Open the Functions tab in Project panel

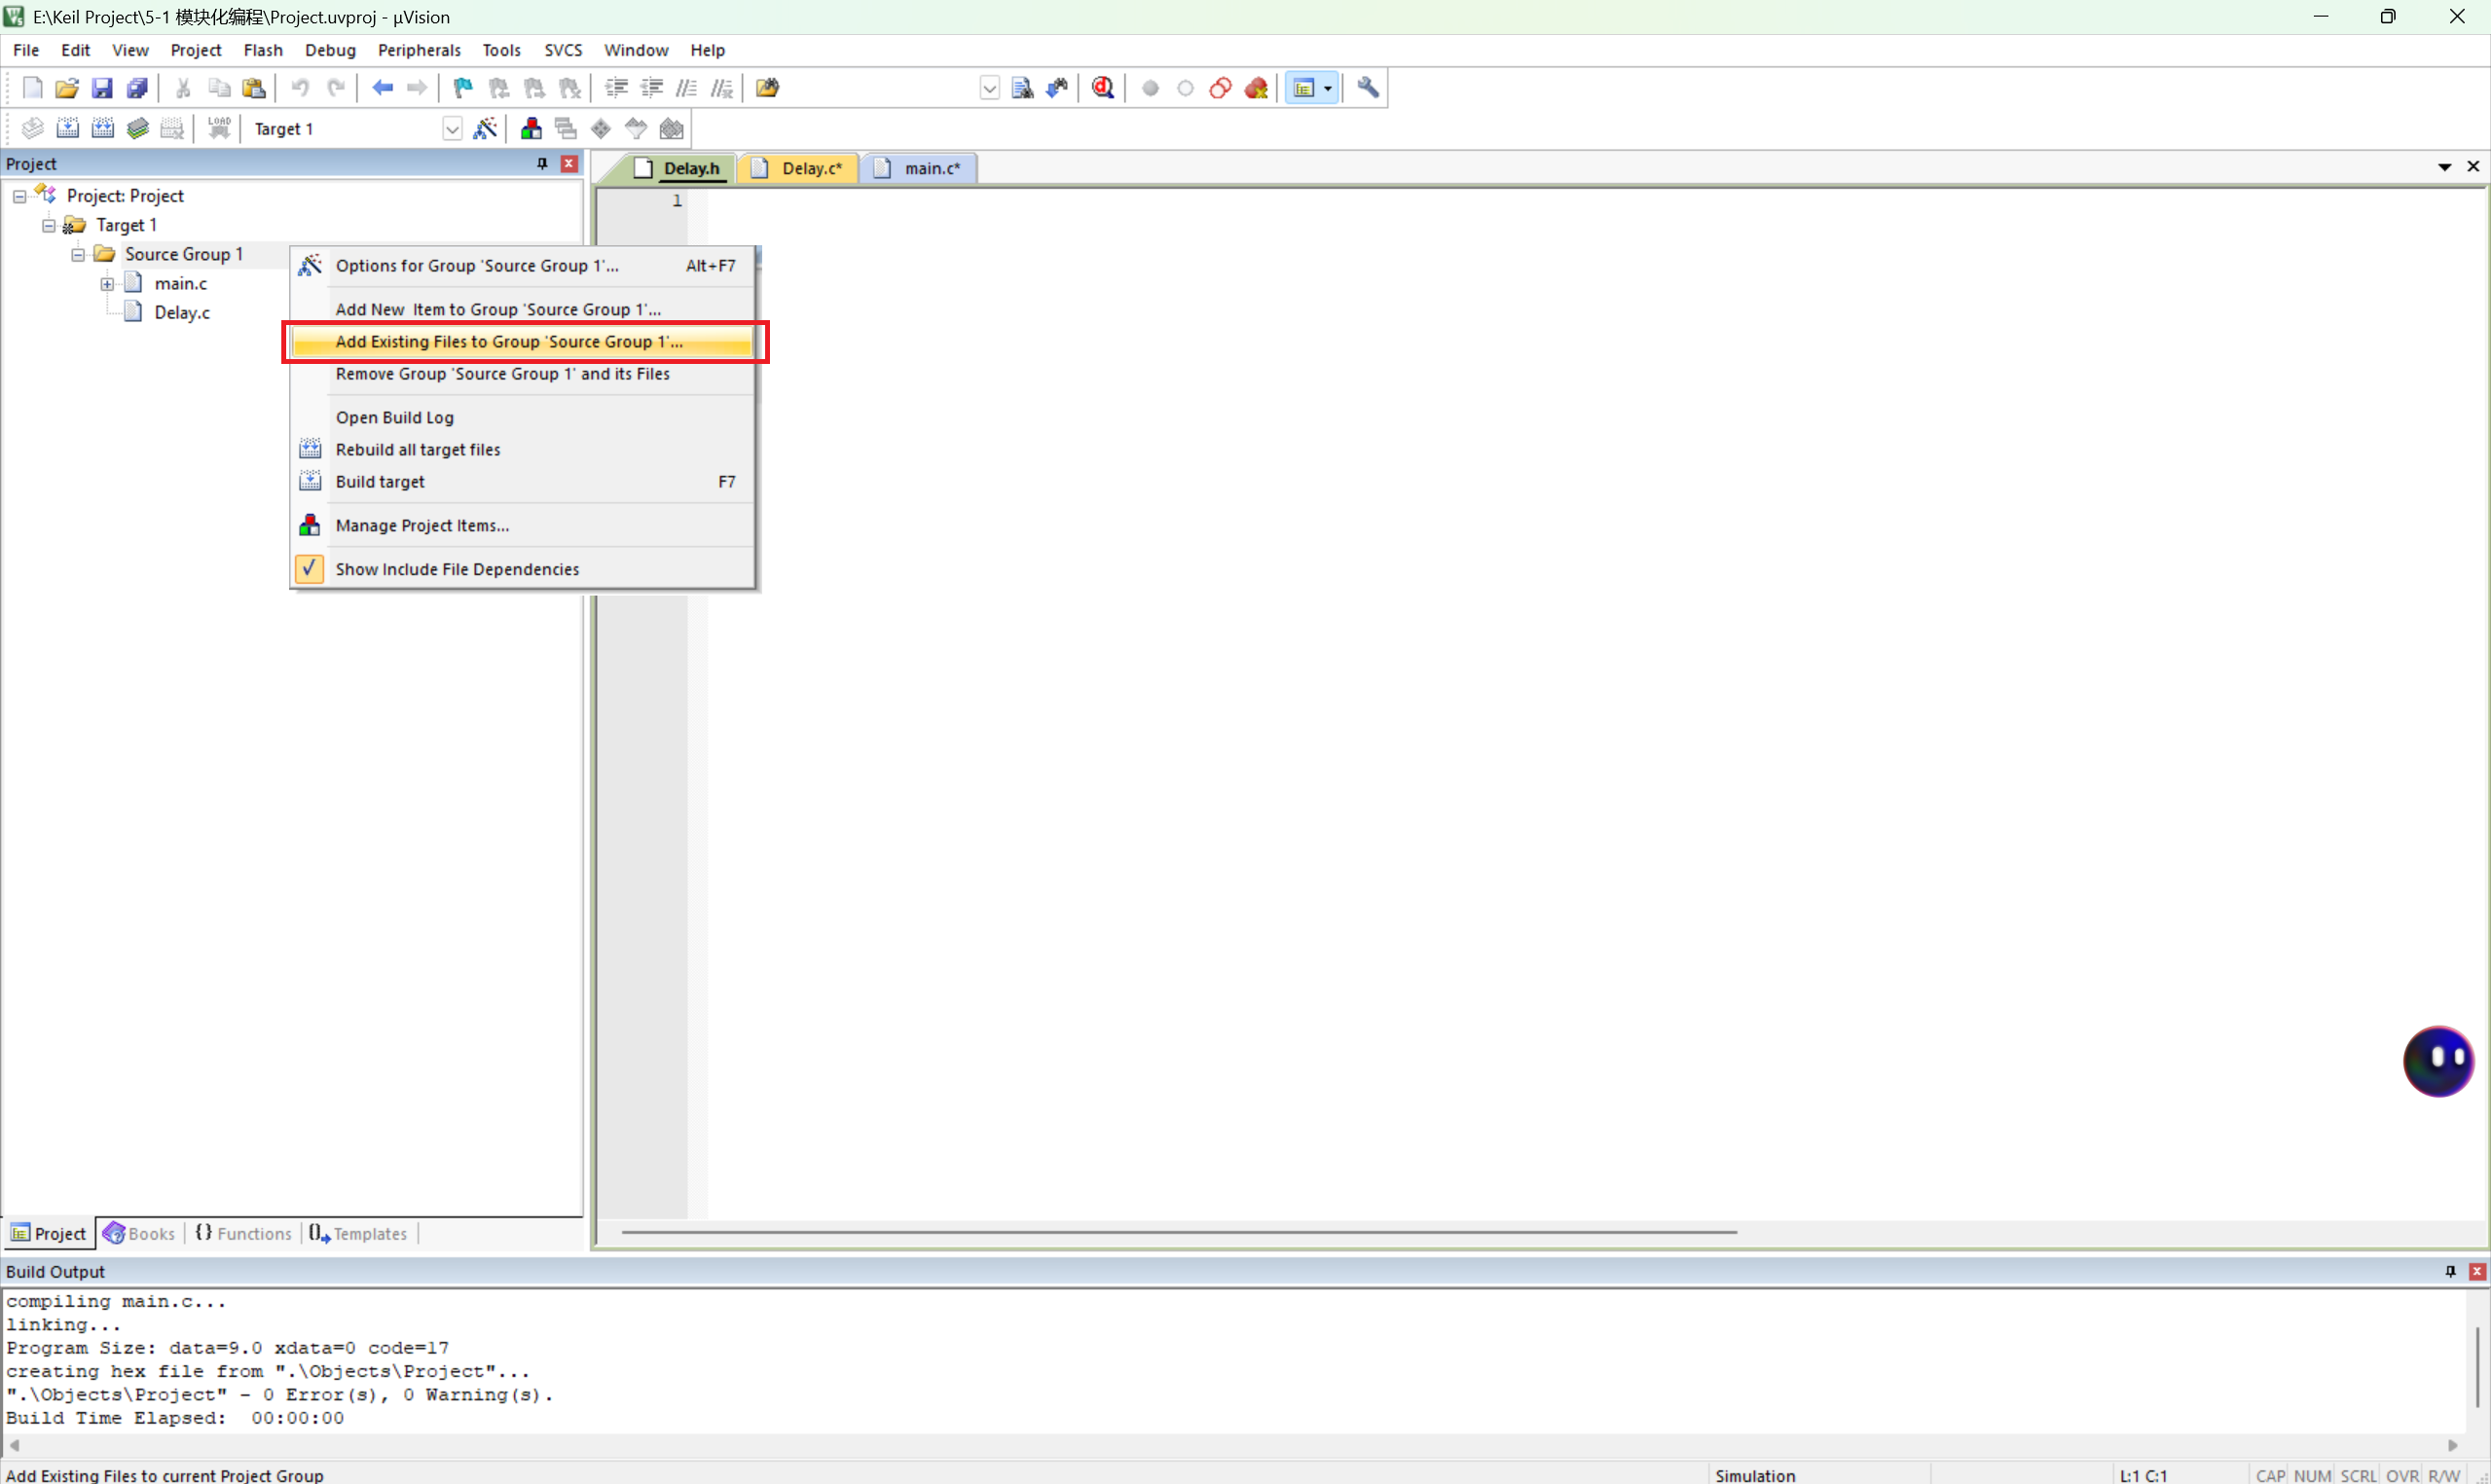tap(244, 1233)
